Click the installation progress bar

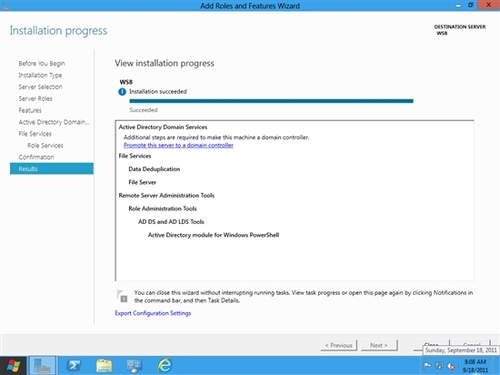click(x=271, y=101)
